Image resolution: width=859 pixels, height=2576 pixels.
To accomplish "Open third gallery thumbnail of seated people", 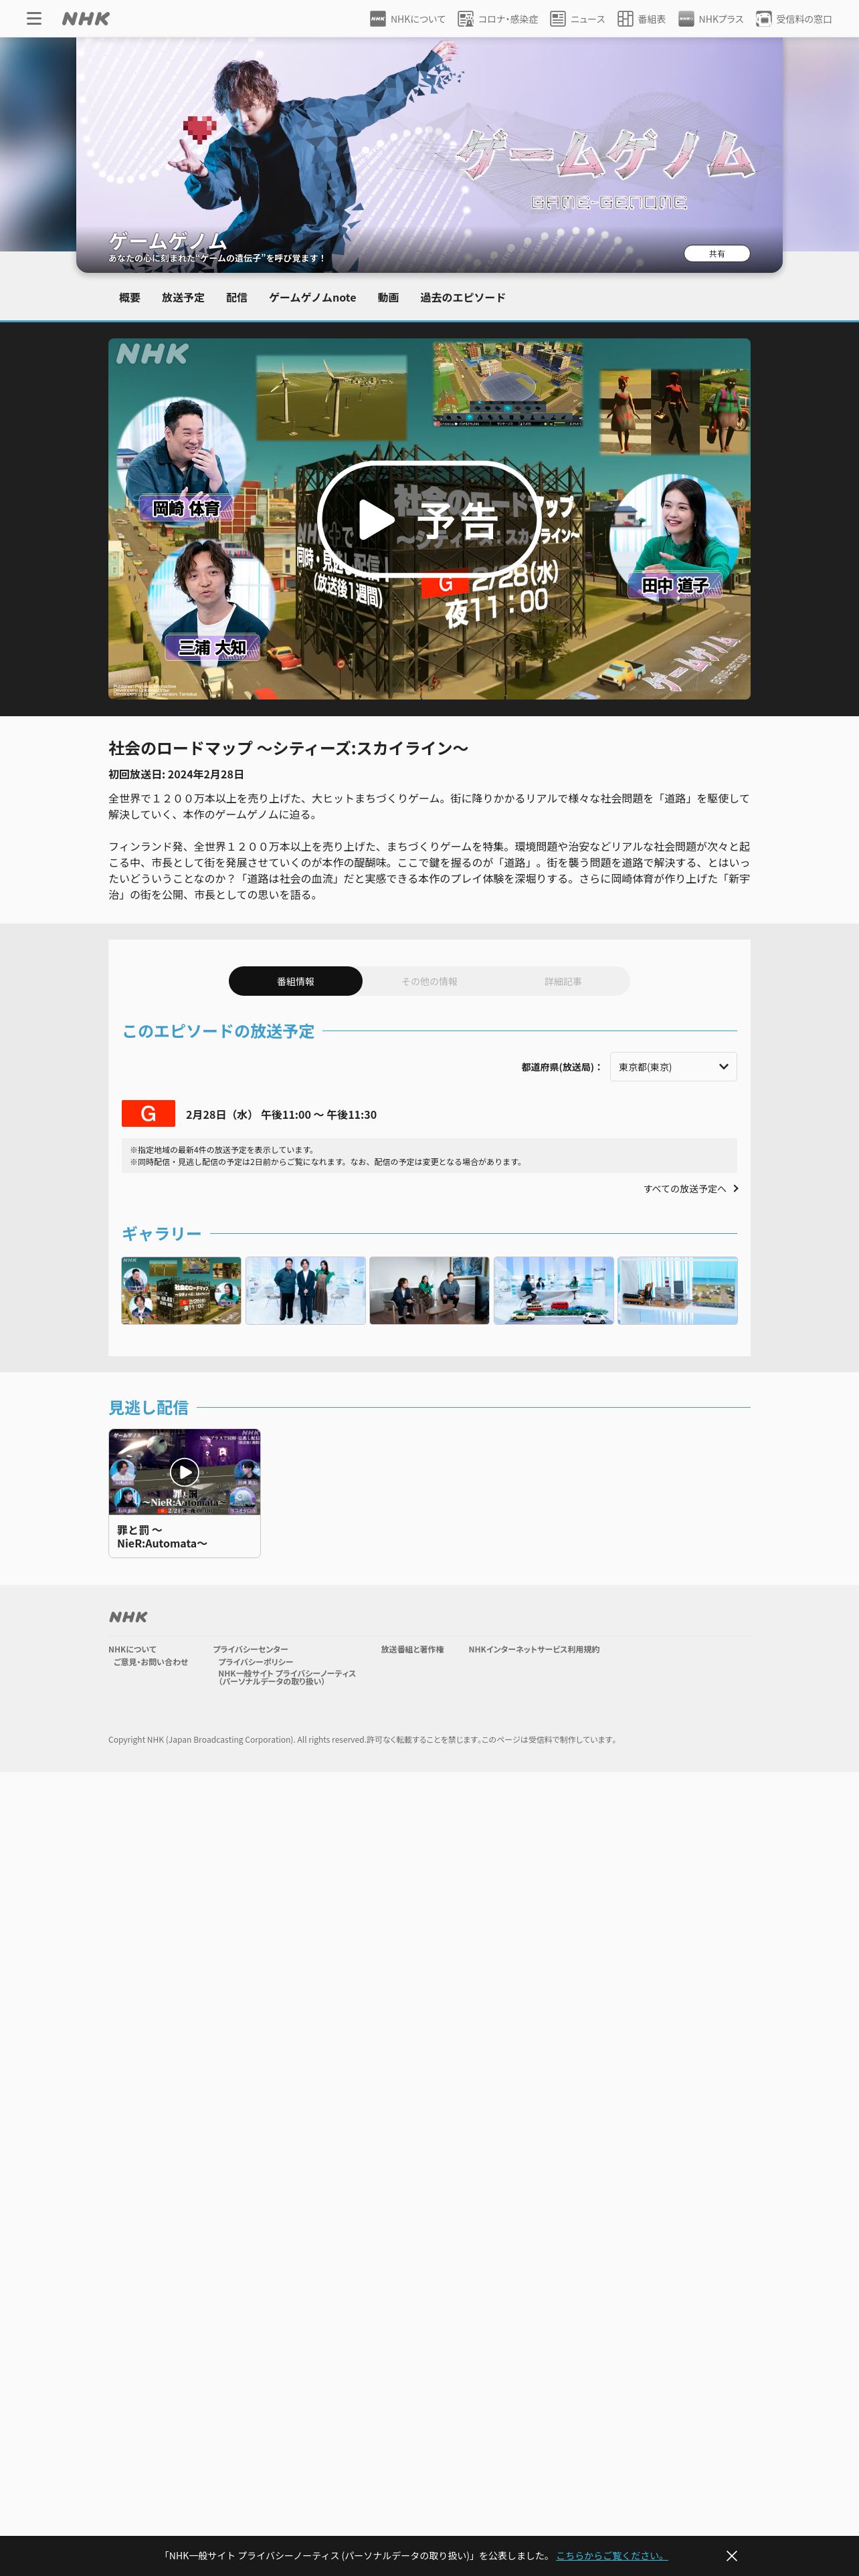I will pos(429,1290).
